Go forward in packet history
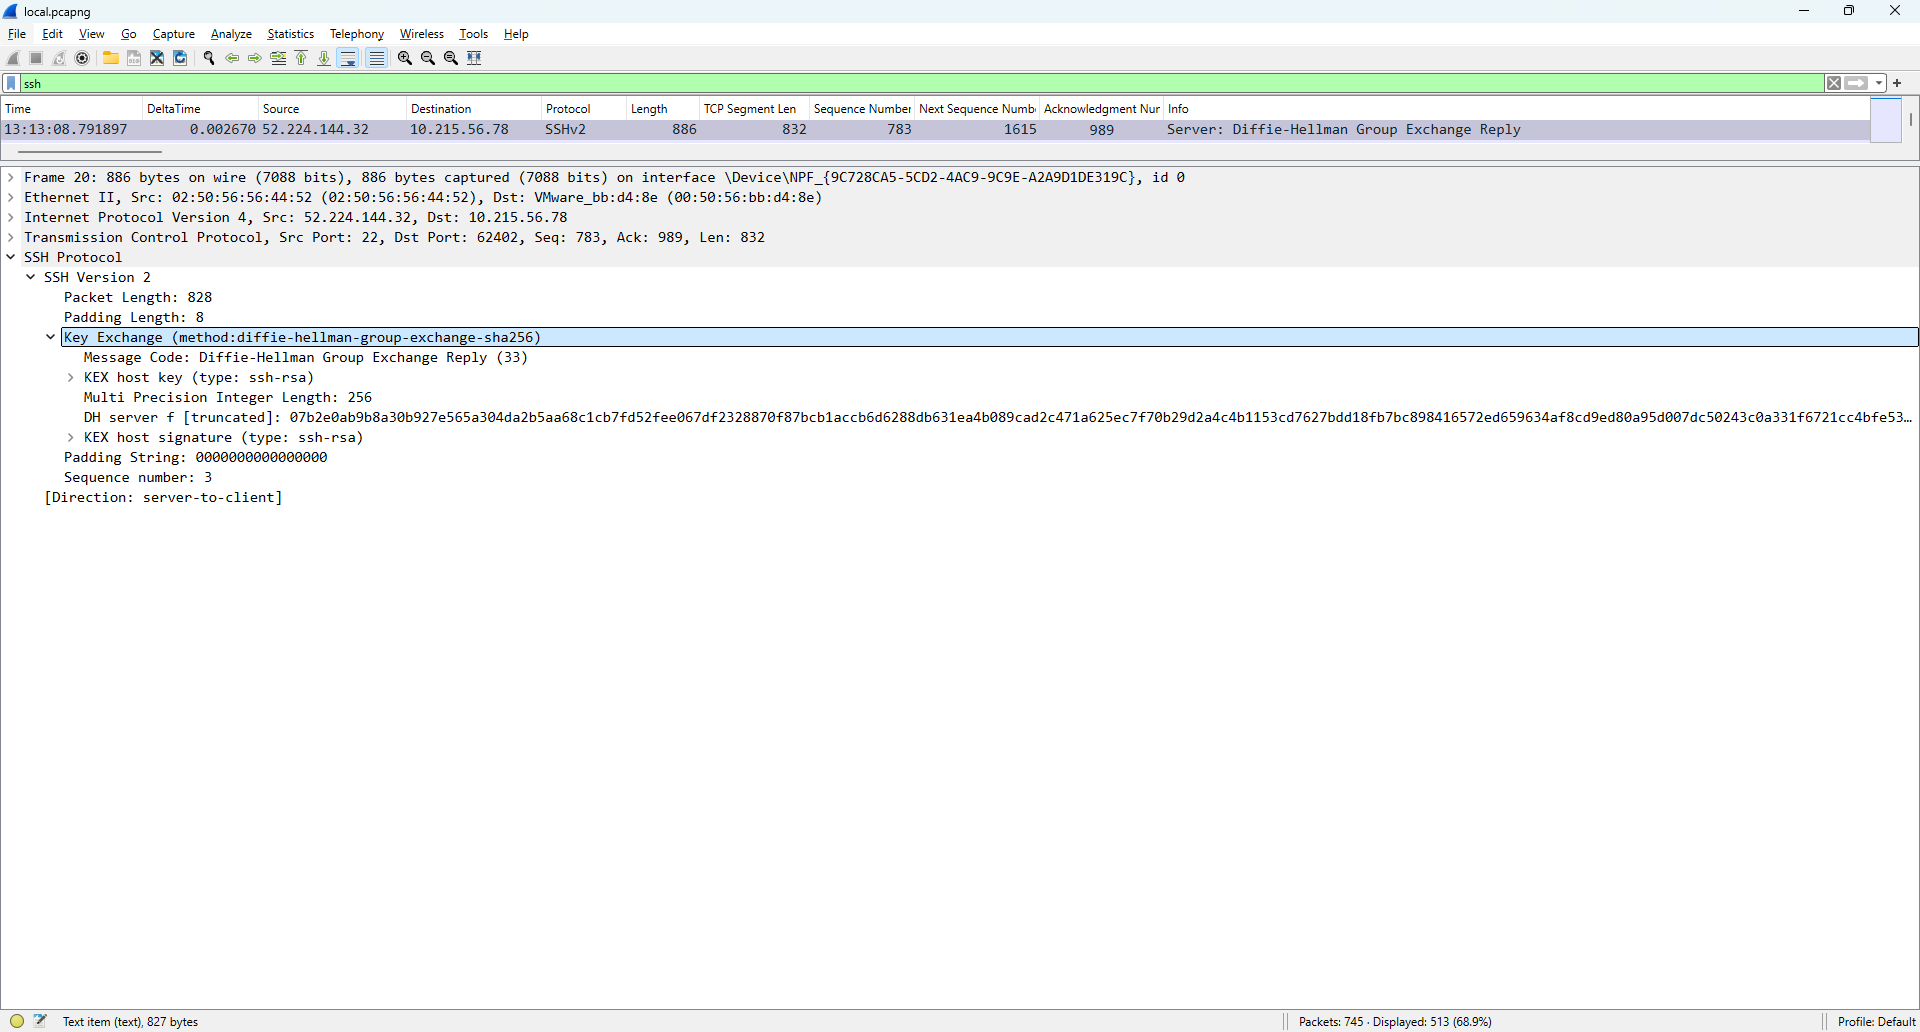Image resolution: width=1920 pixels, height=1032 pixels. tap(255, 58)
